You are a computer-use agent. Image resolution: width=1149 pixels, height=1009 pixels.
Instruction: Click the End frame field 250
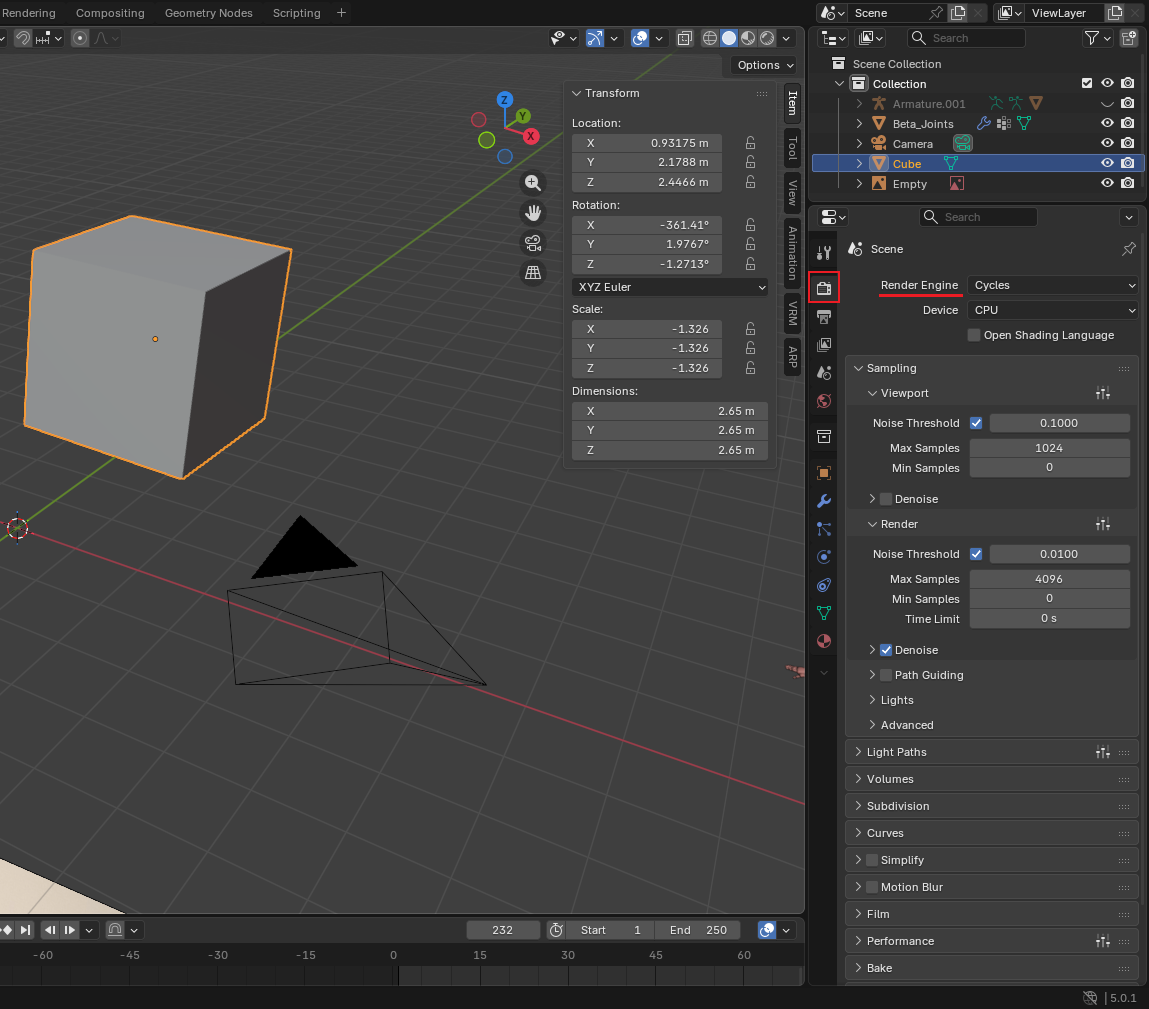(x=698, y=930)
